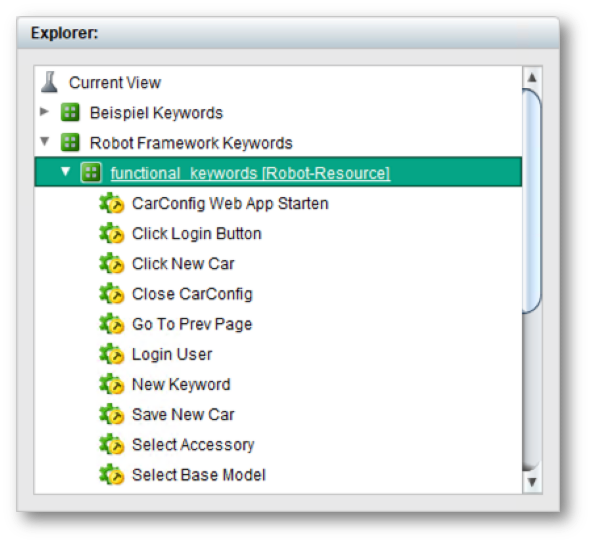
Task: Click the keyword icon beside Go To Prev Page
Action: 112,324
